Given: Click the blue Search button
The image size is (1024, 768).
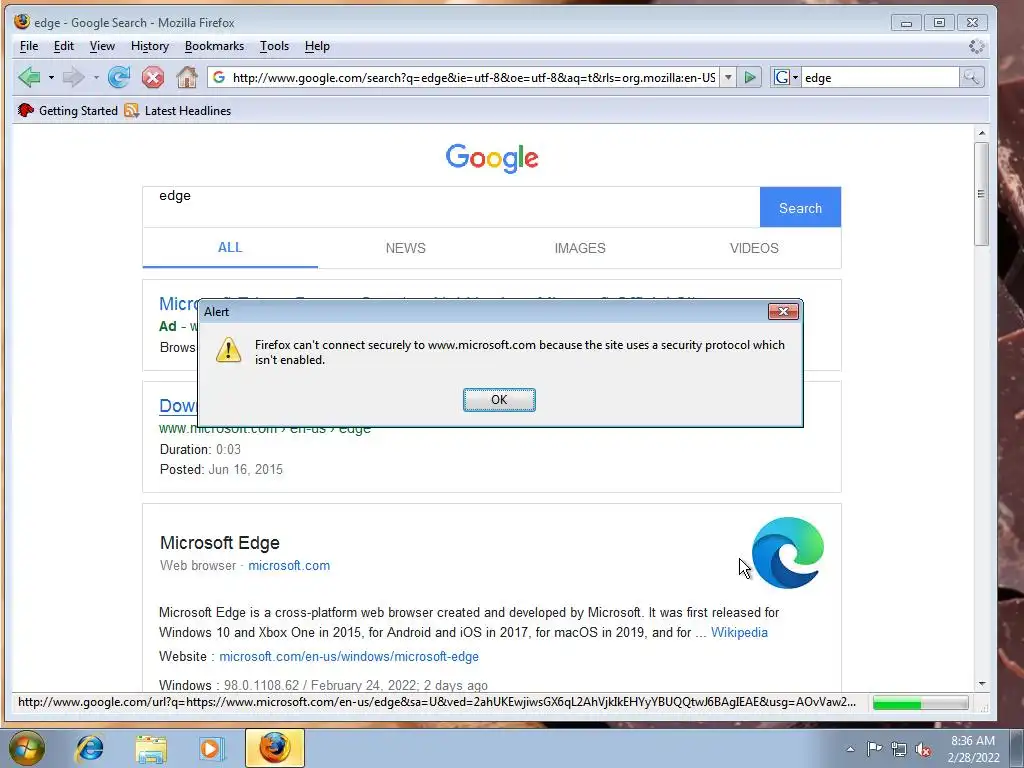Looking at the screenshot, I should coord(800,208).
